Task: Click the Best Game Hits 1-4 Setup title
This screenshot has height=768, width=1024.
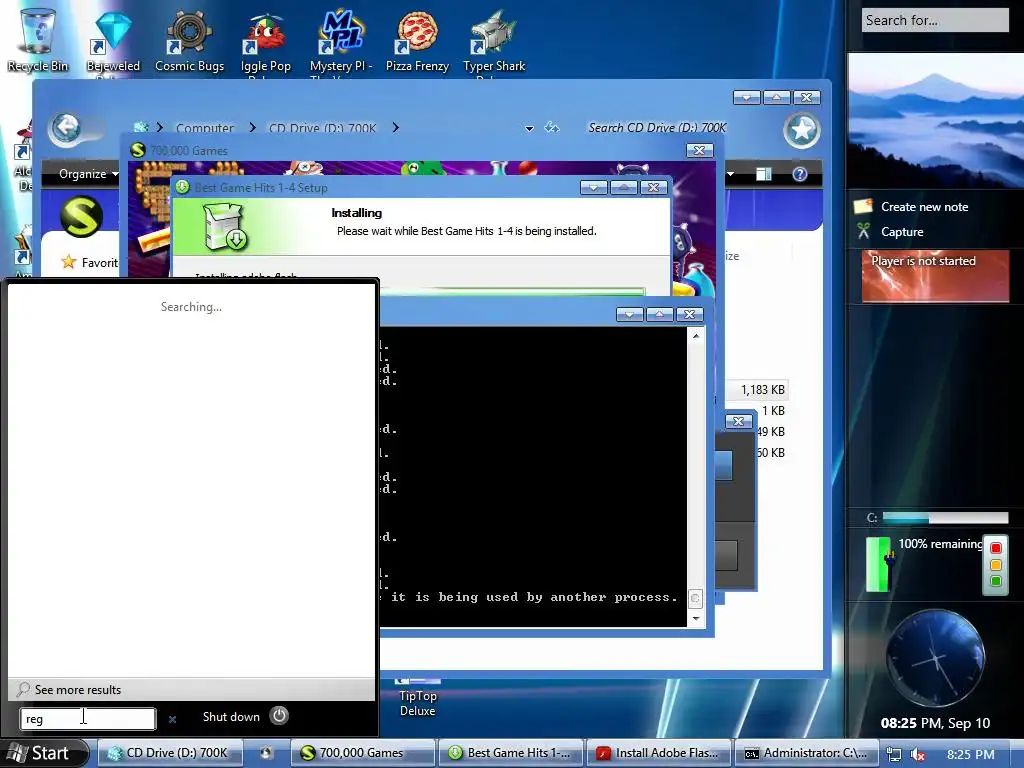Action: click(261, 187)
